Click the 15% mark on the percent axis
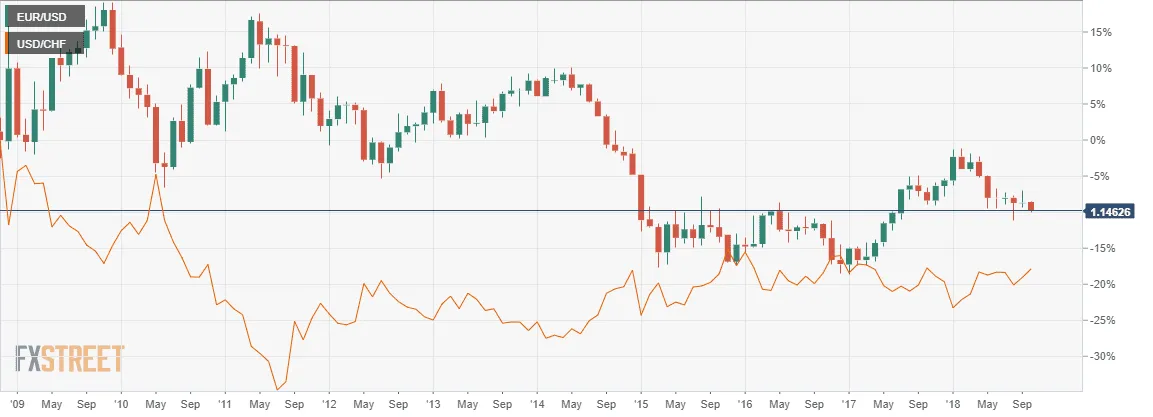The width and height of the screenshot is (1153, 417). (1102, 32)
